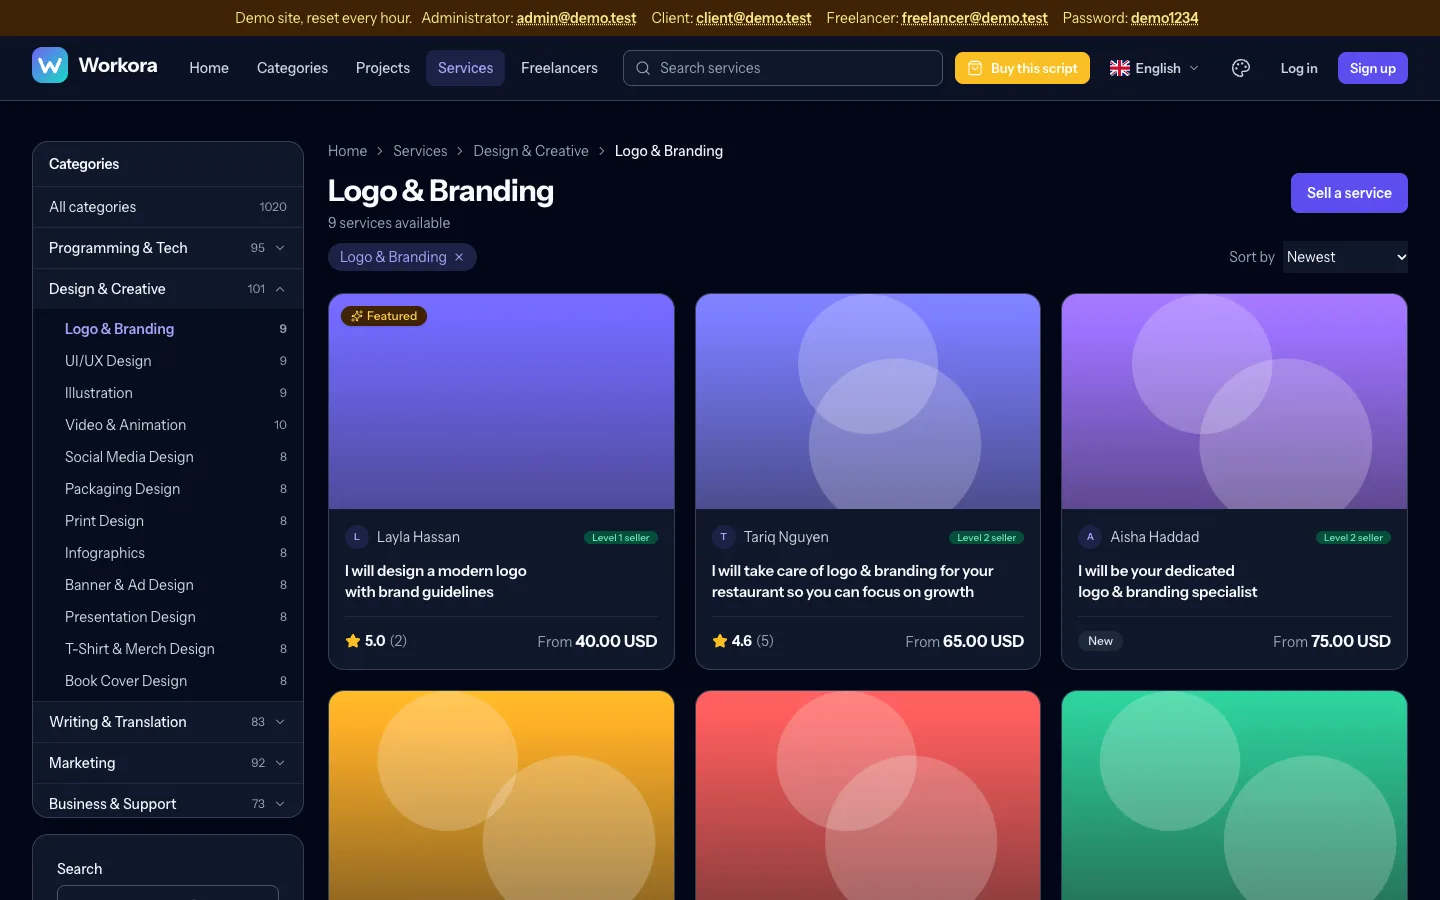This screenshot has height=900, width=1440.
Task: Expand the Writing & Translation category
Action: click(x=280, y=722)
